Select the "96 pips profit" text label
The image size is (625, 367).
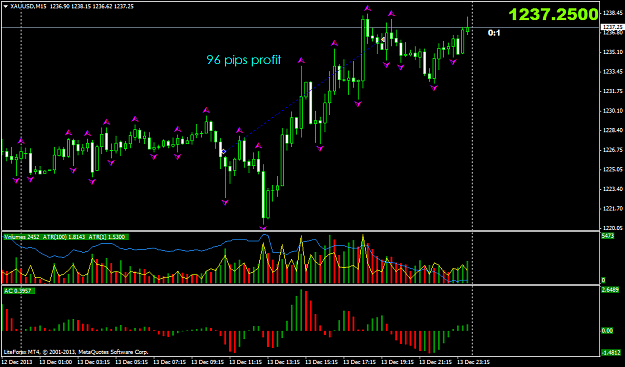click(x=244, y=60)
